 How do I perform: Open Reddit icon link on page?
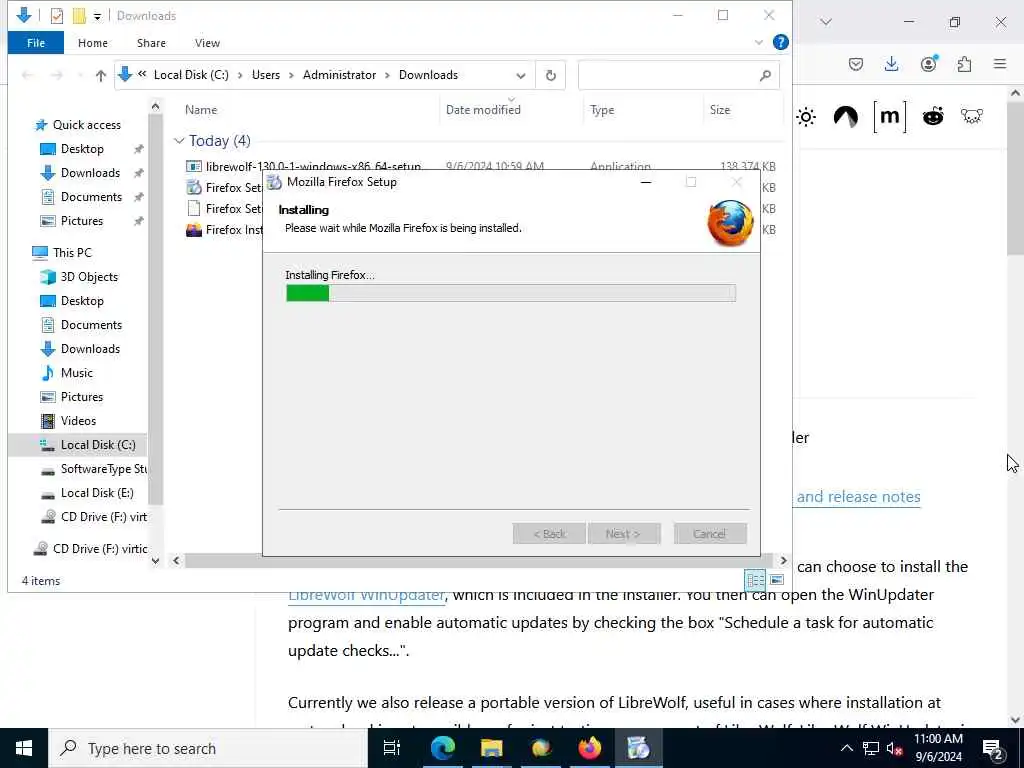coord(933,116)
